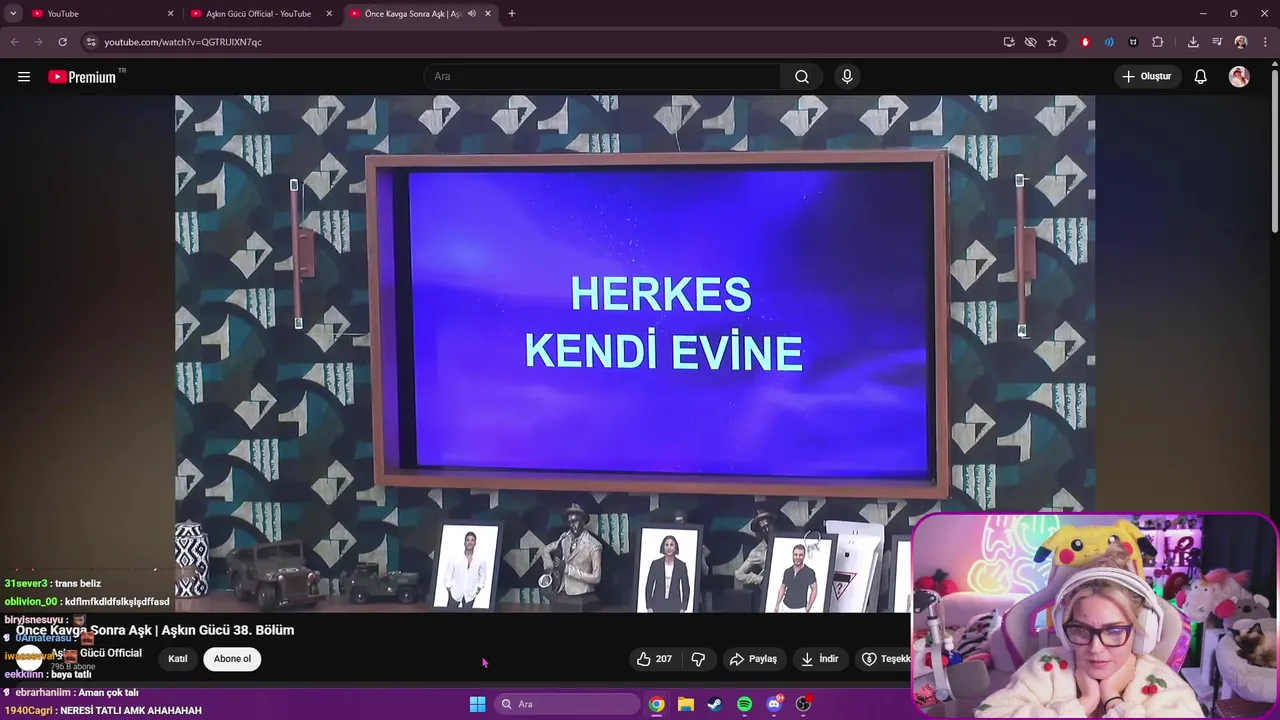Open the Oluştur create menu

coord(1147,77)
